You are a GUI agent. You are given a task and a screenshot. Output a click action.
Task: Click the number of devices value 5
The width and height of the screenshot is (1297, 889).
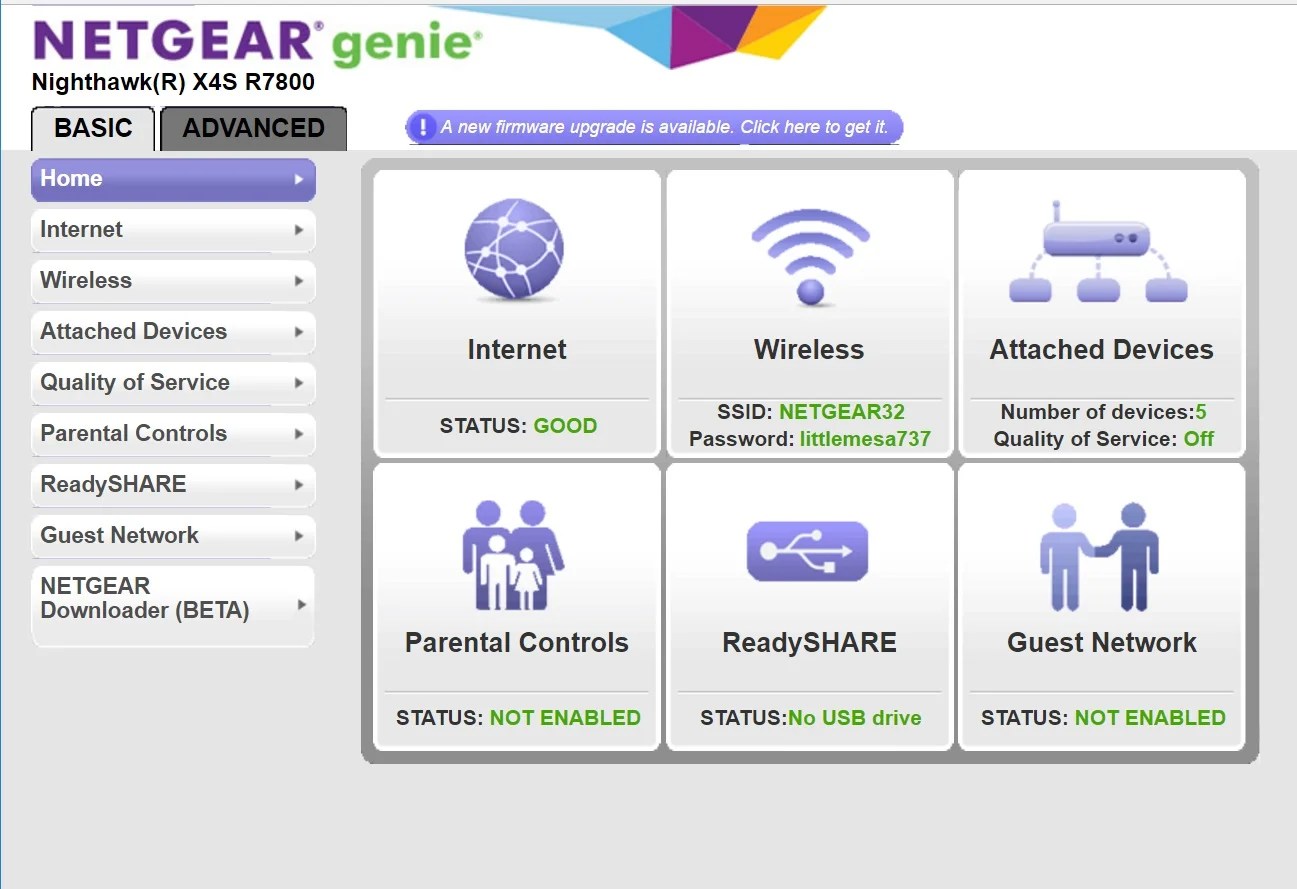tap(1201, 412)
